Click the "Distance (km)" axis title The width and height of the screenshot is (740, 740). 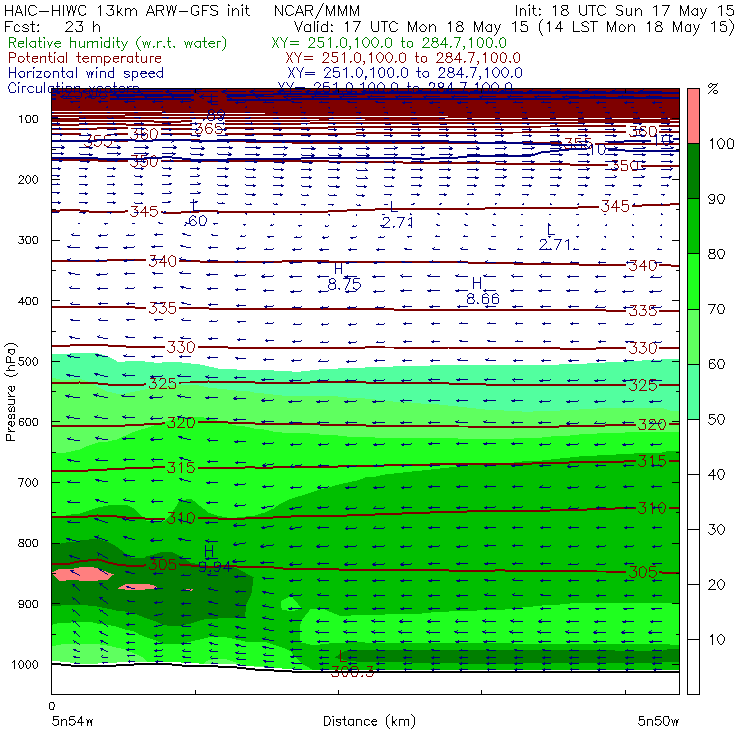(x=369, y=721)
